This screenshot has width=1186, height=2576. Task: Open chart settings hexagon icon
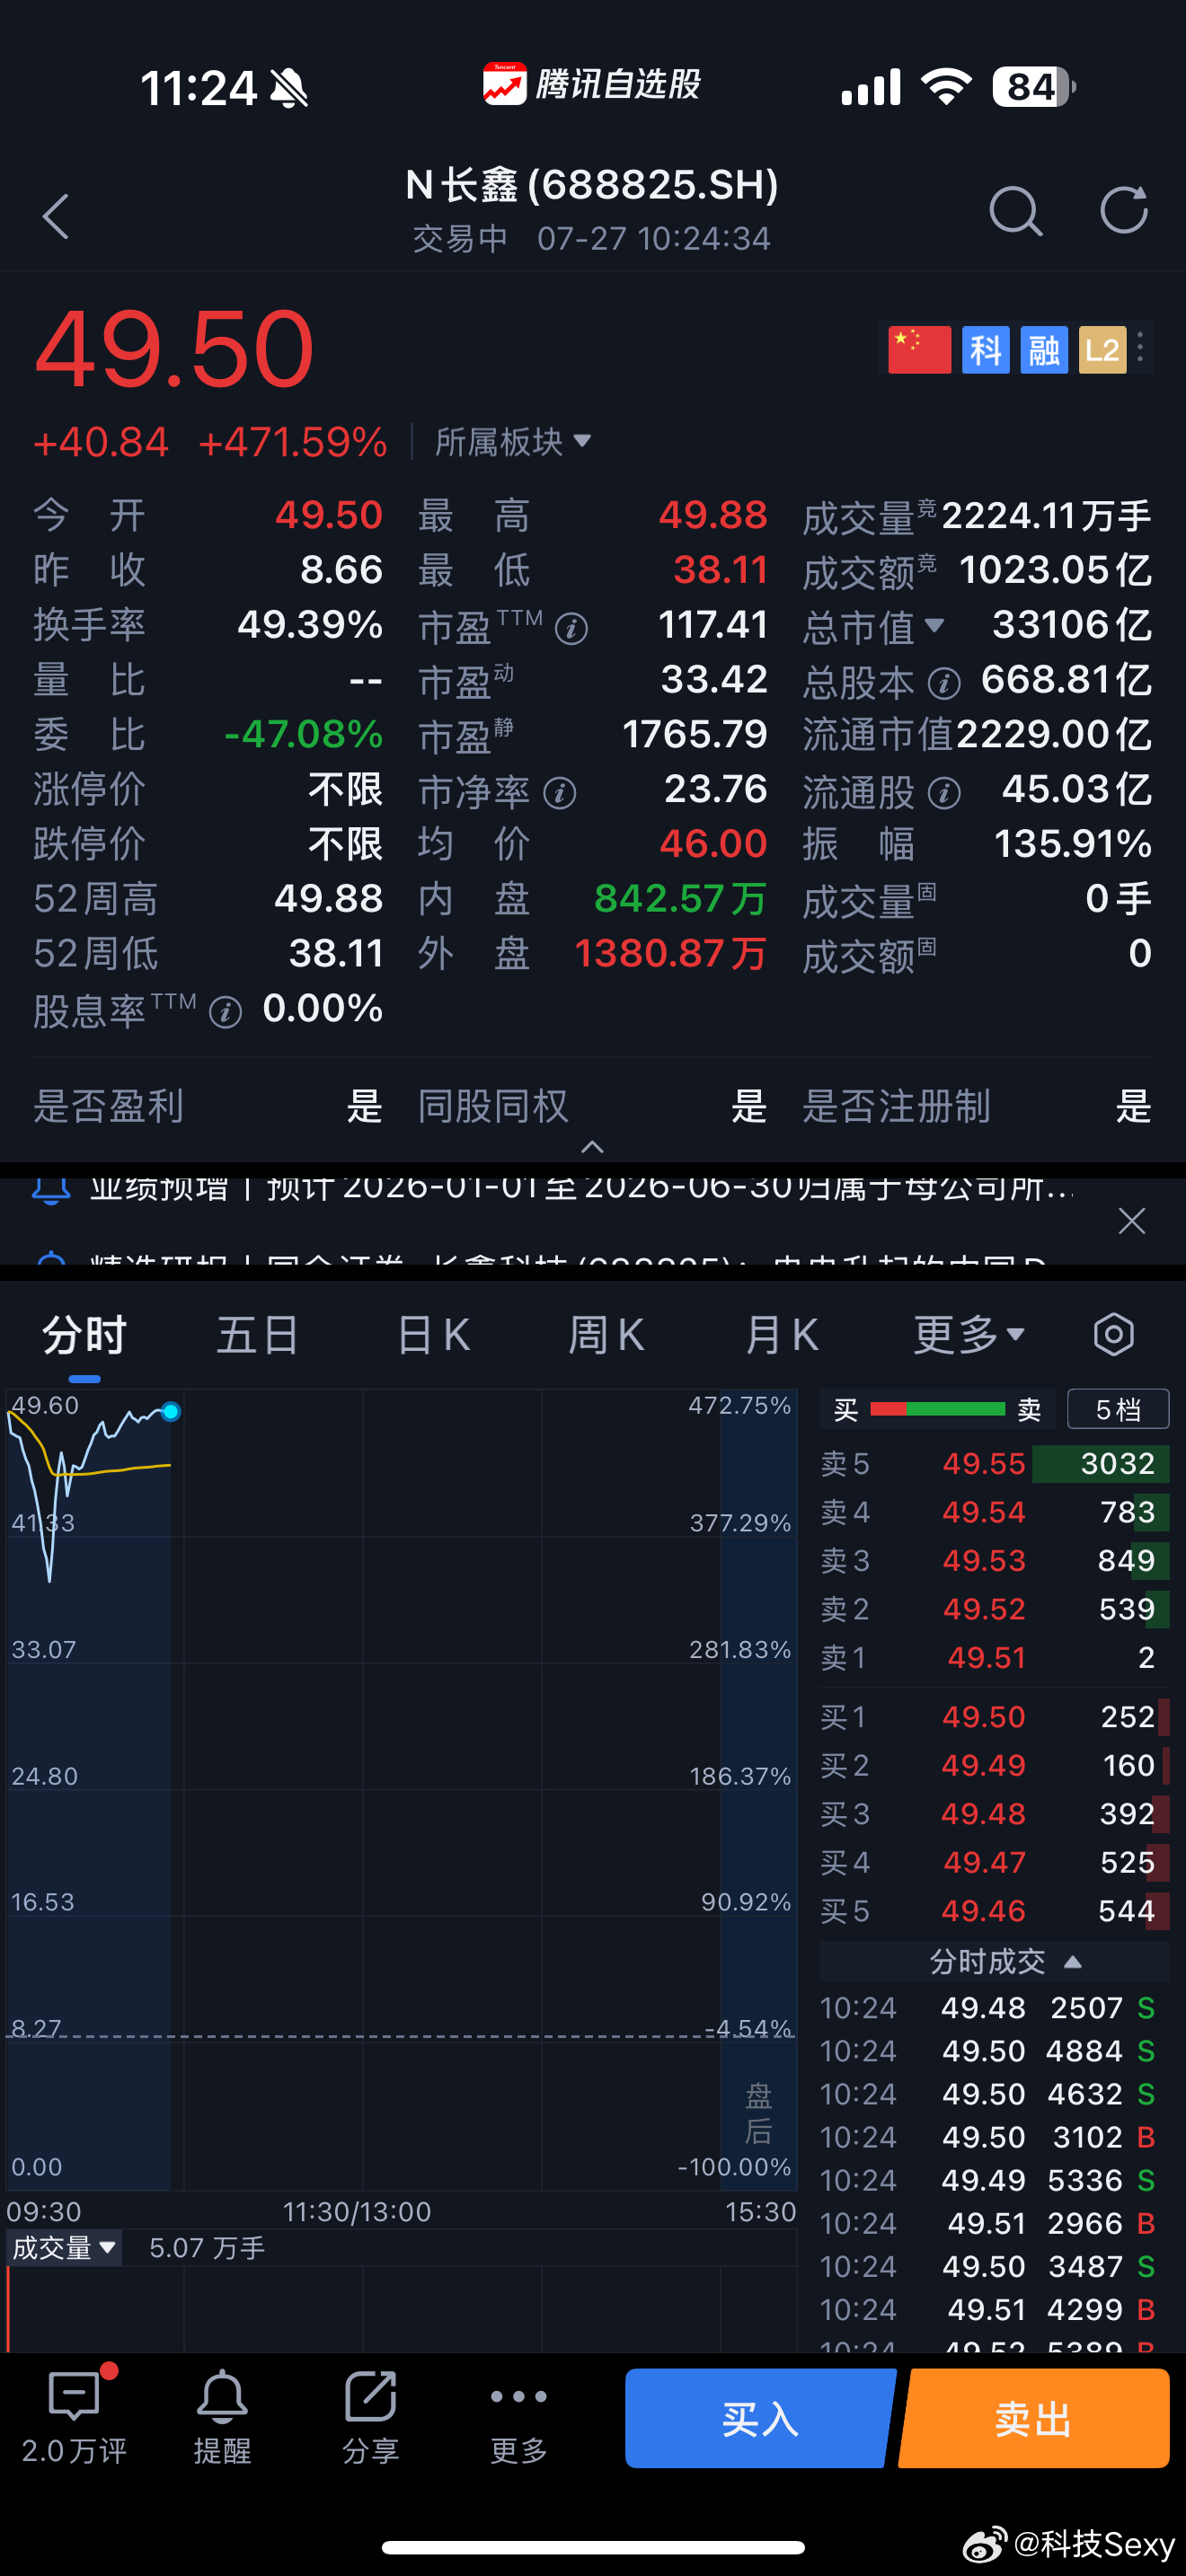(x=1113, y=1334)
